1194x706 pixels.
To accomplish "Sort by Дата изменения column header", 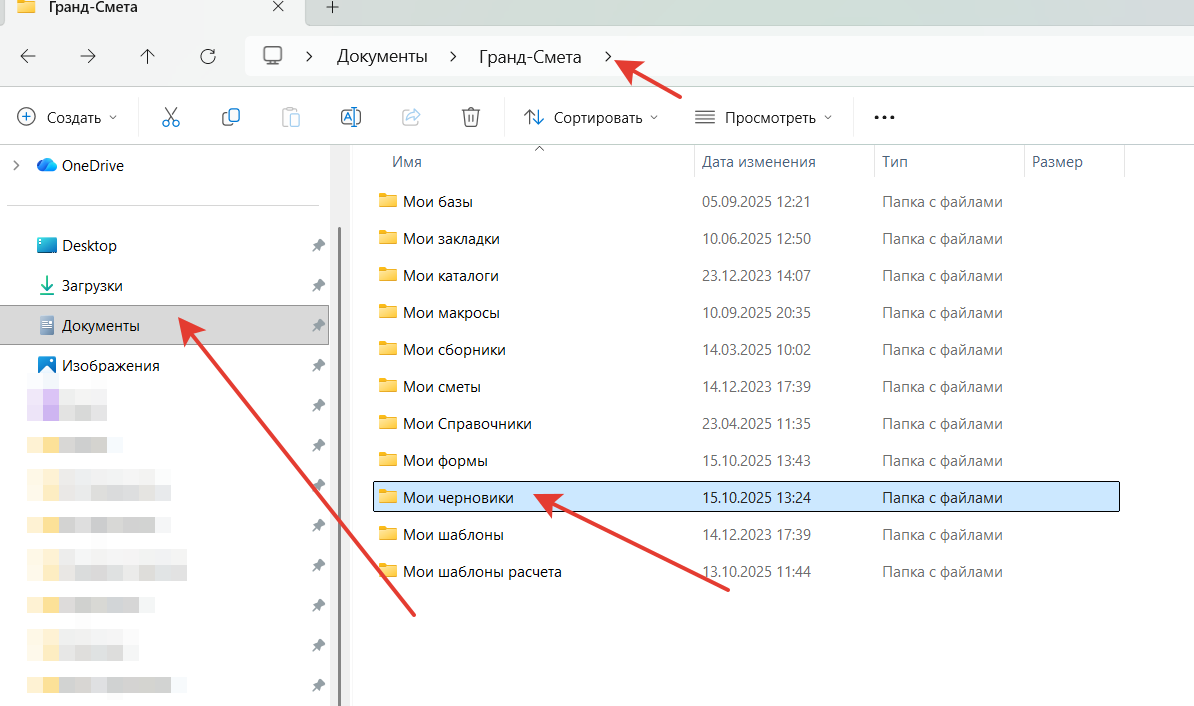I will tap(758, 162).
